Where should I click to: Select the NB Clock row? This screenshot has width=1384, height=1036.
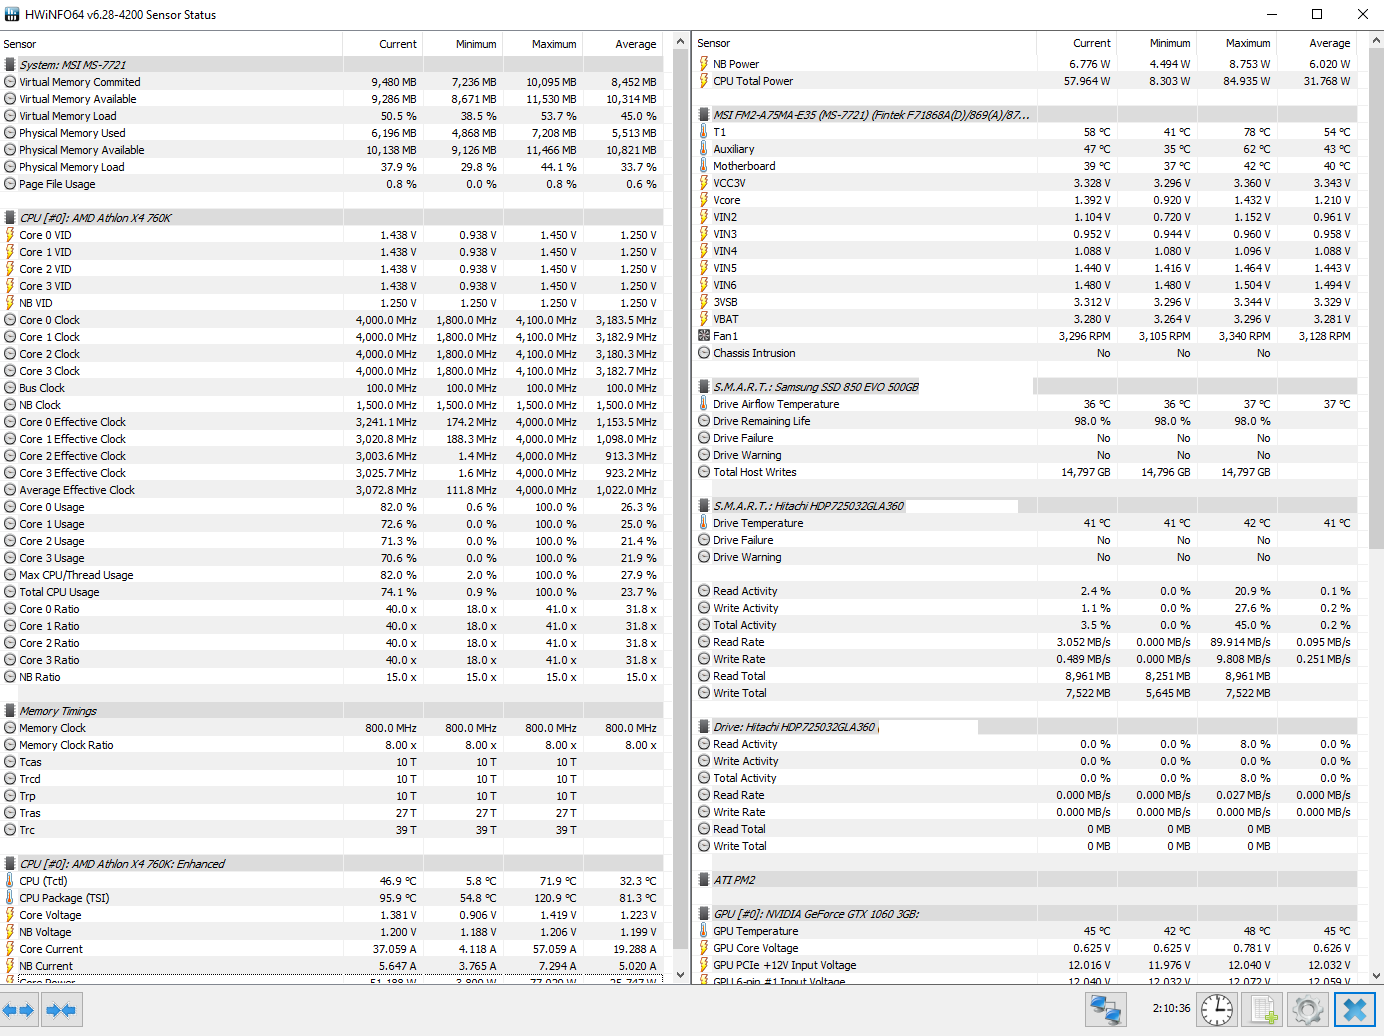pos(331,405)
